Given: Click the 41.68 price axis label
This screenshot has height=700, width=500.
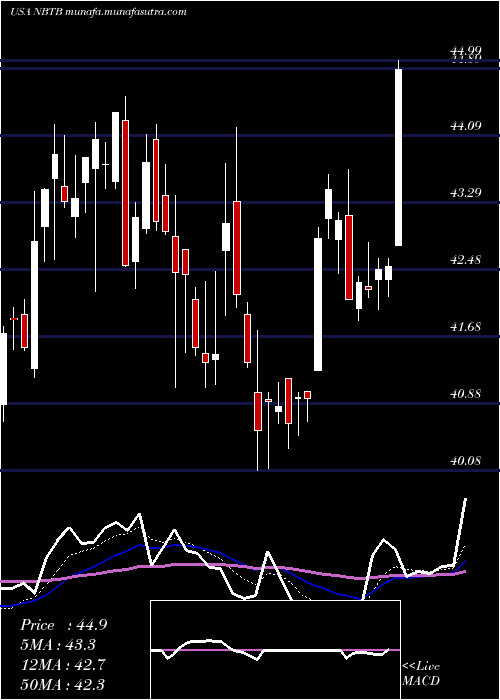Looking at the screenshot, I should pos(467,327).
